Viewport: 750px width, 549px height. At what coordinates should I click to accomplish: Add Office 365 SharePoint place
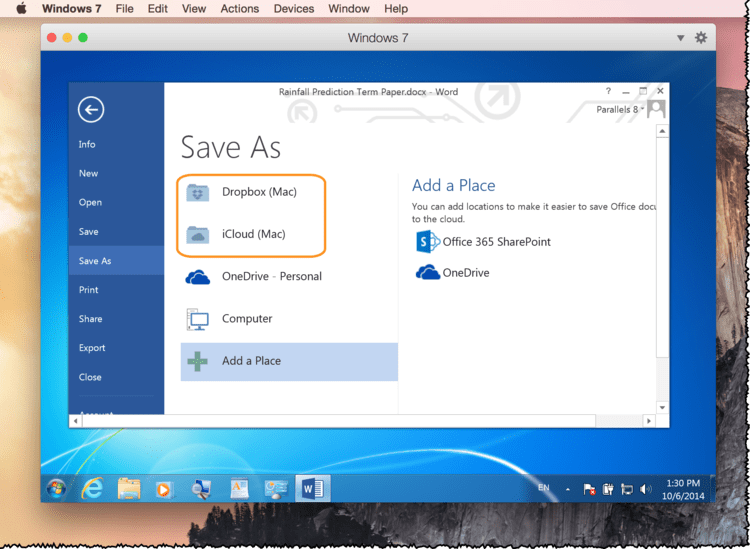click(x=483, y=242)
